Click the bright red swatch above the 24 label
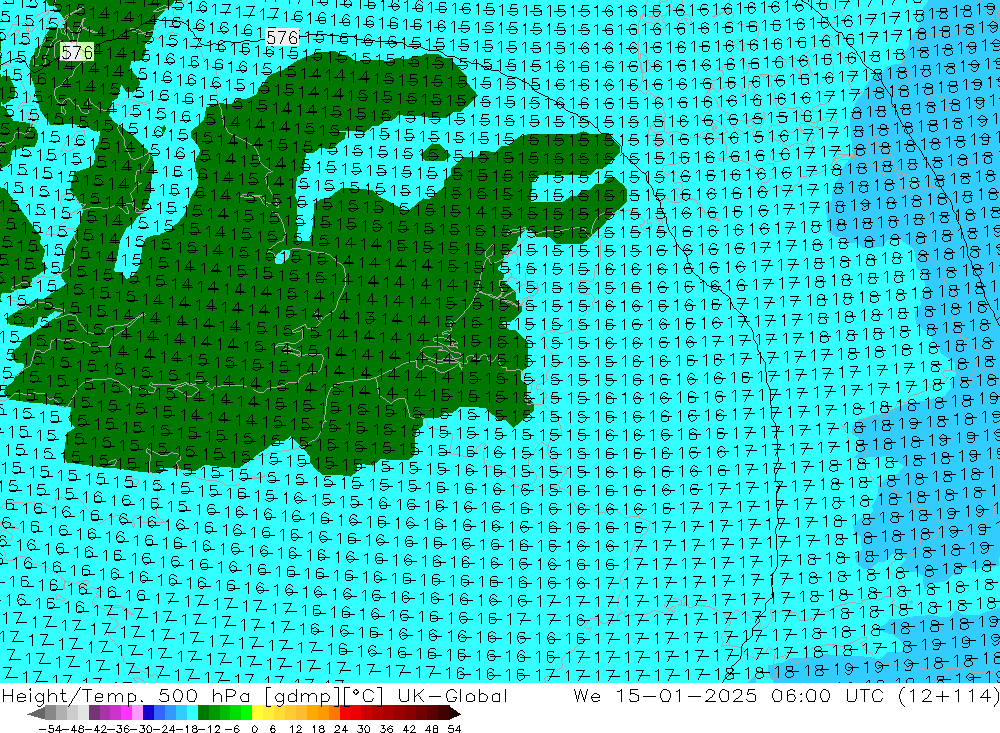The image size is (1000, 733). pyautogui.click(x=345, y=713)
